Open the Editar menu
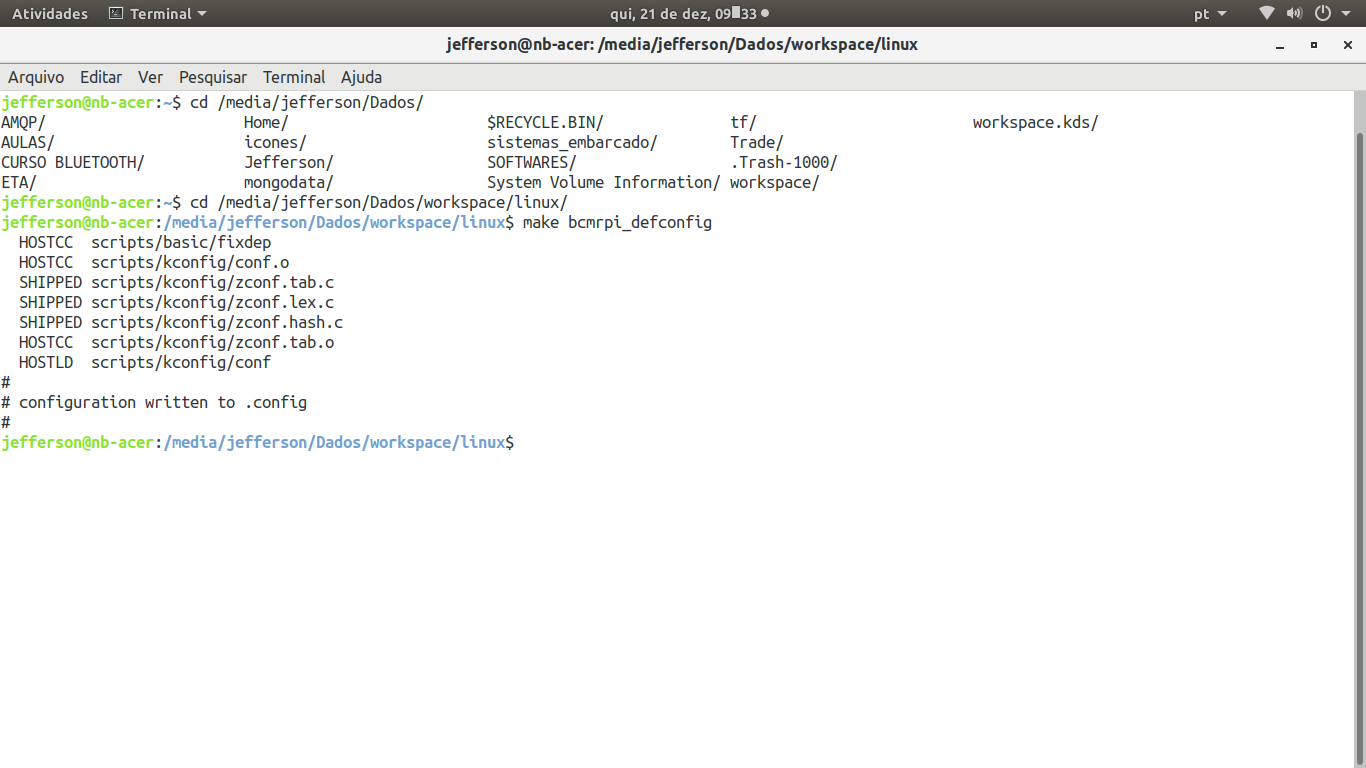The width and height of the screenshot is (1366, 768). 101,77
